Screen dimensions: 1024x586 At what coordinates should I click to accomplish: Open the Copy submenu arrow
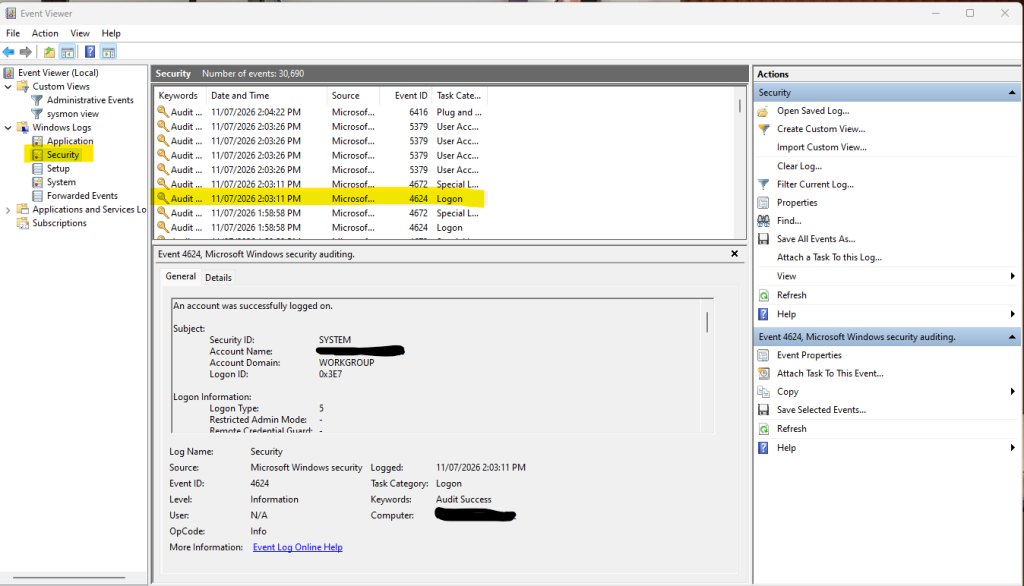(1012, 392)
